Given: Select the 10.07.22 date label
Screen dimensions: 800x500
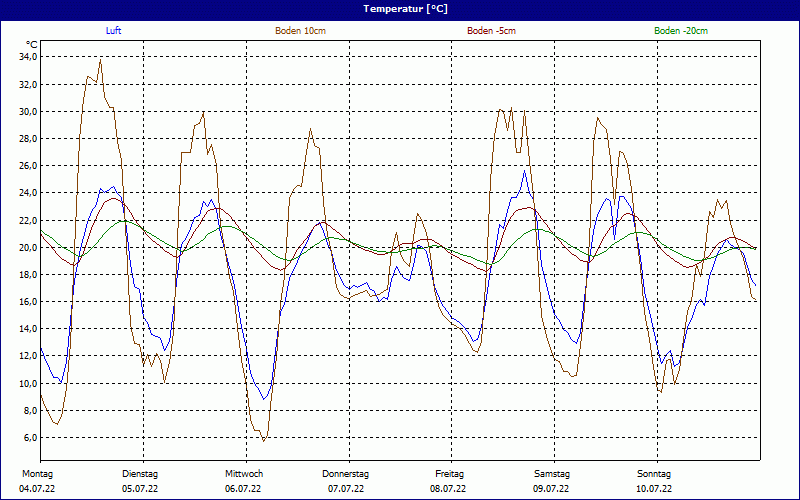Looking at the screenshot, I should point(654,489).
